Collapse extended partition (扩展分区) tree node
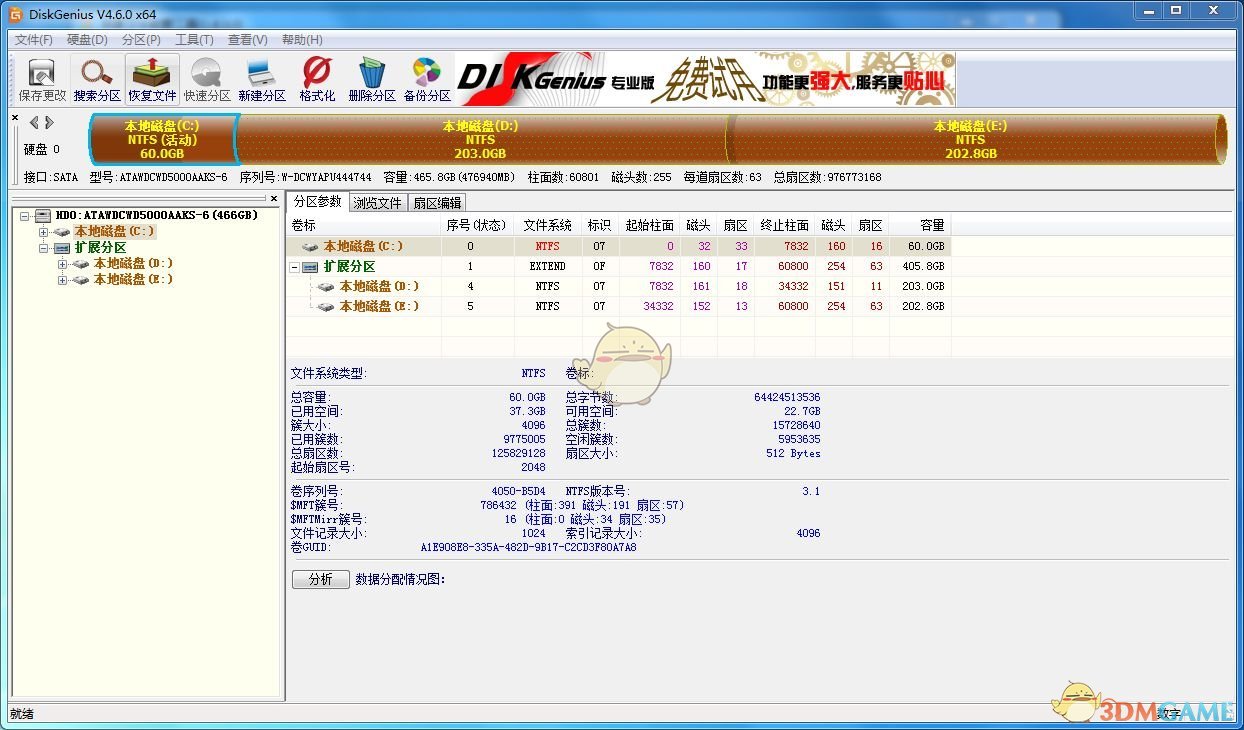The width and height of the screenshot is (1244, 730). [43, 248]
